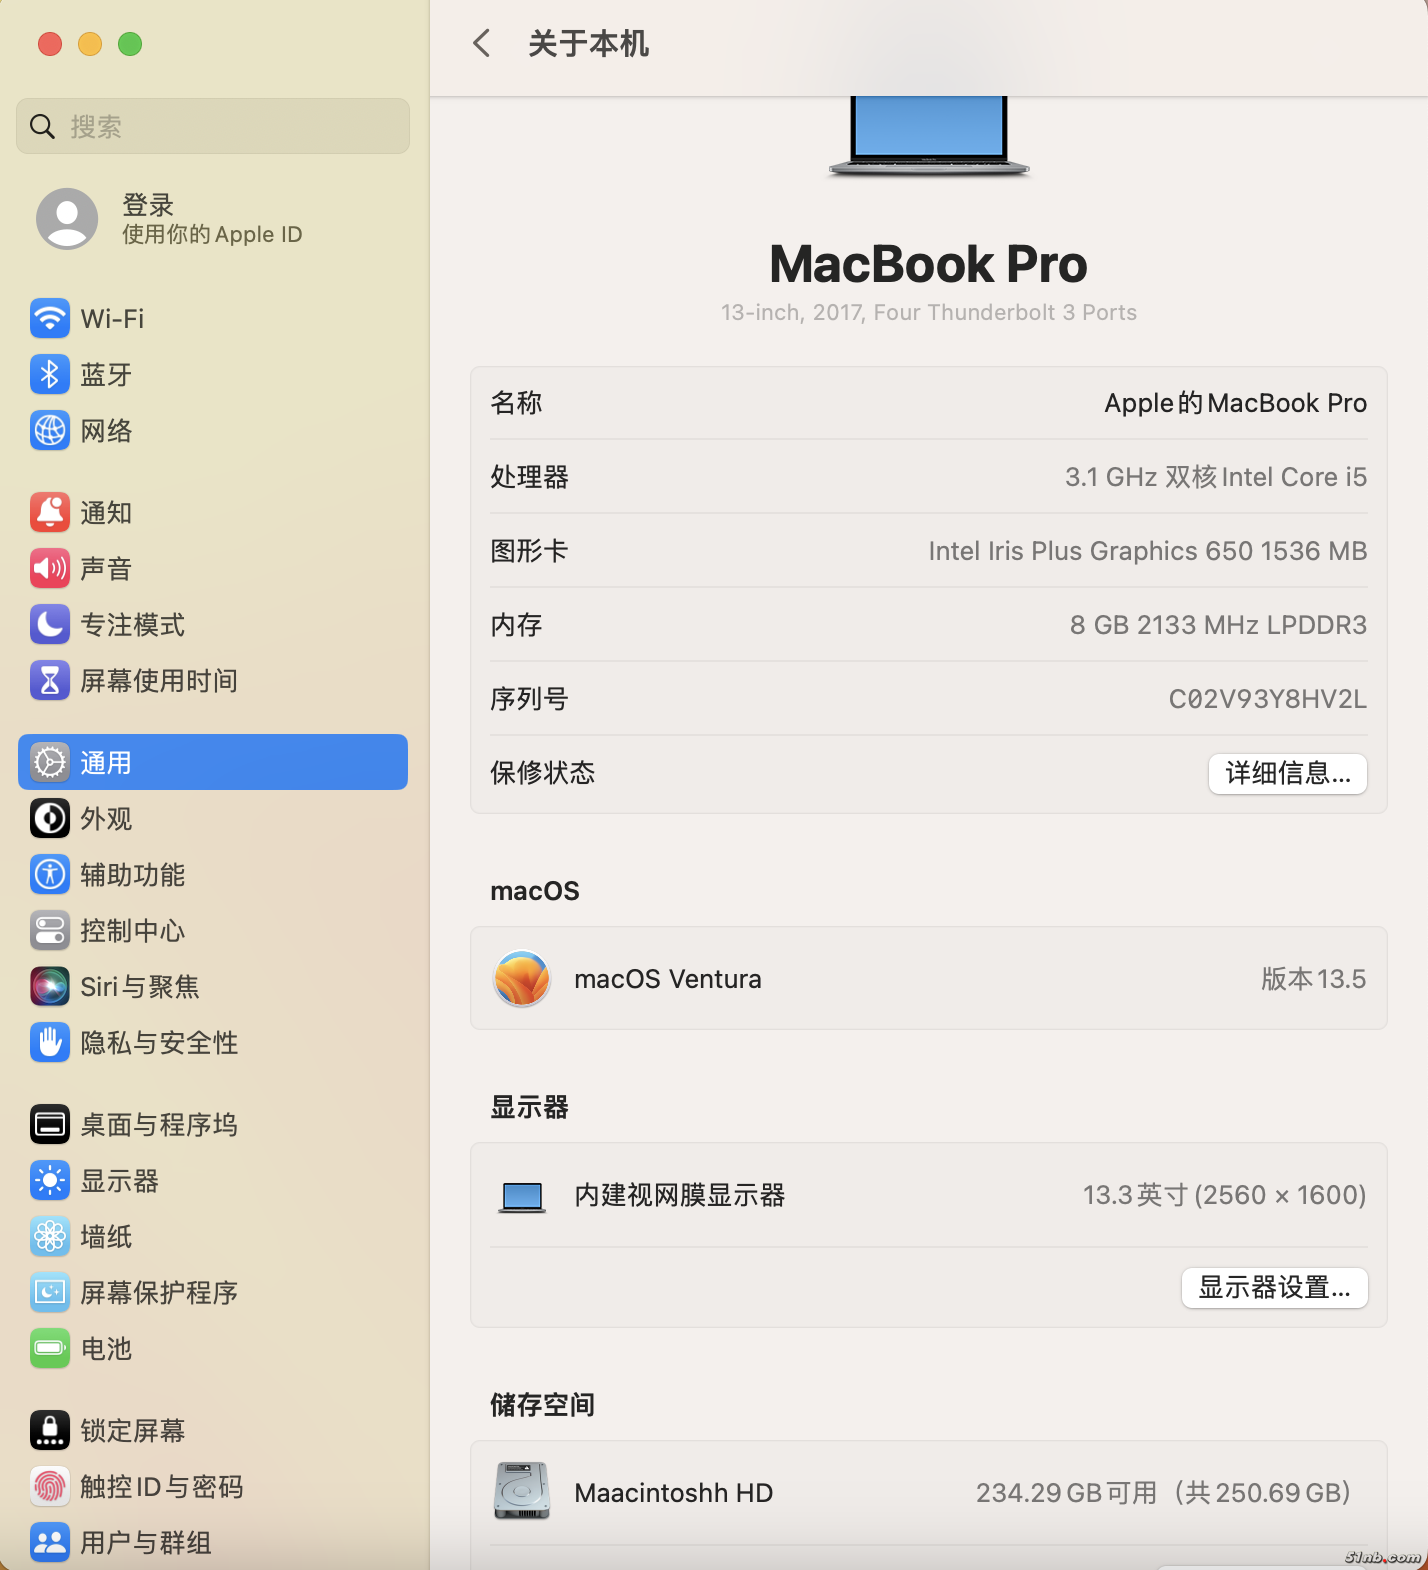Click the Network (网络) globe icon
The height and width of the screenshot is (1570, 1428).
pos(50,431)
